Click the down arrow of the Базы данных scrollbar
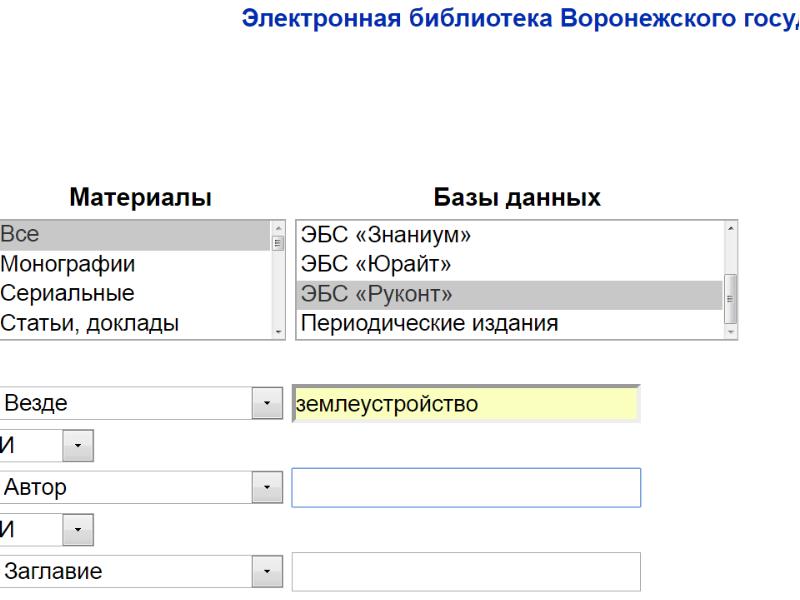800x600 pixels. pyautogui.click(x=730, y=331)
